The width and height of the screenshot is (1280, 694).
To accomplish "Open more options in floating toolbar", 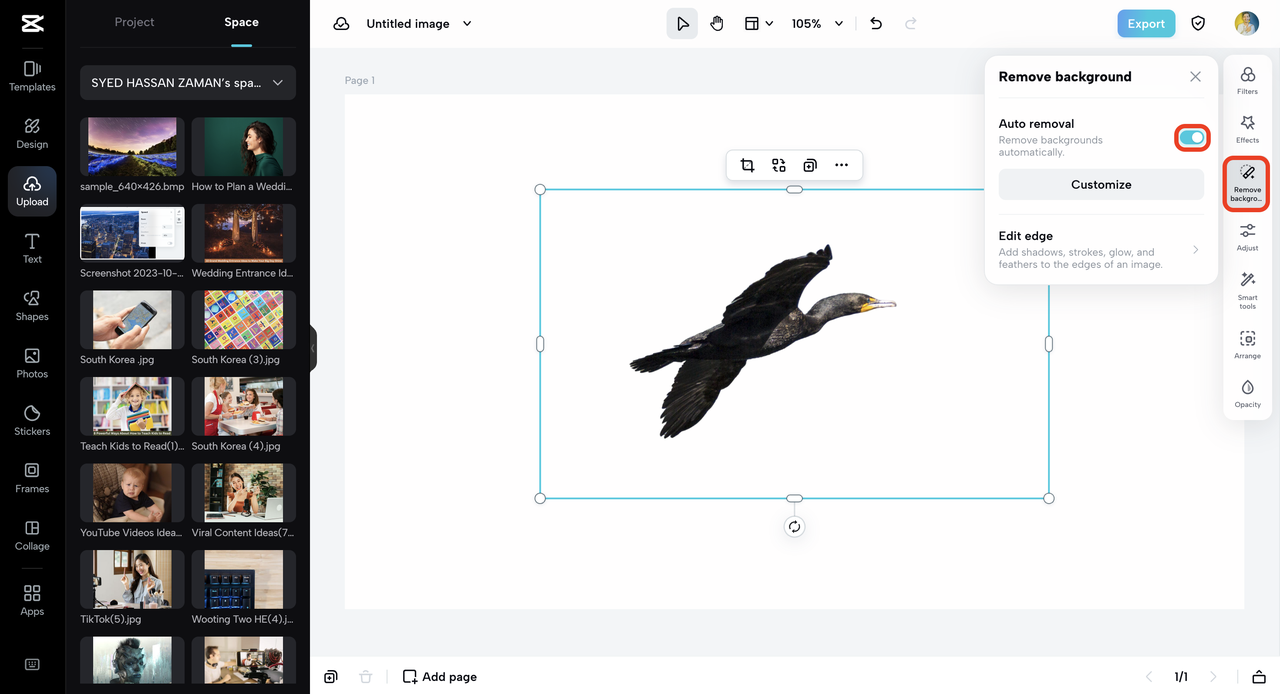I will click(x=841, y=165).
